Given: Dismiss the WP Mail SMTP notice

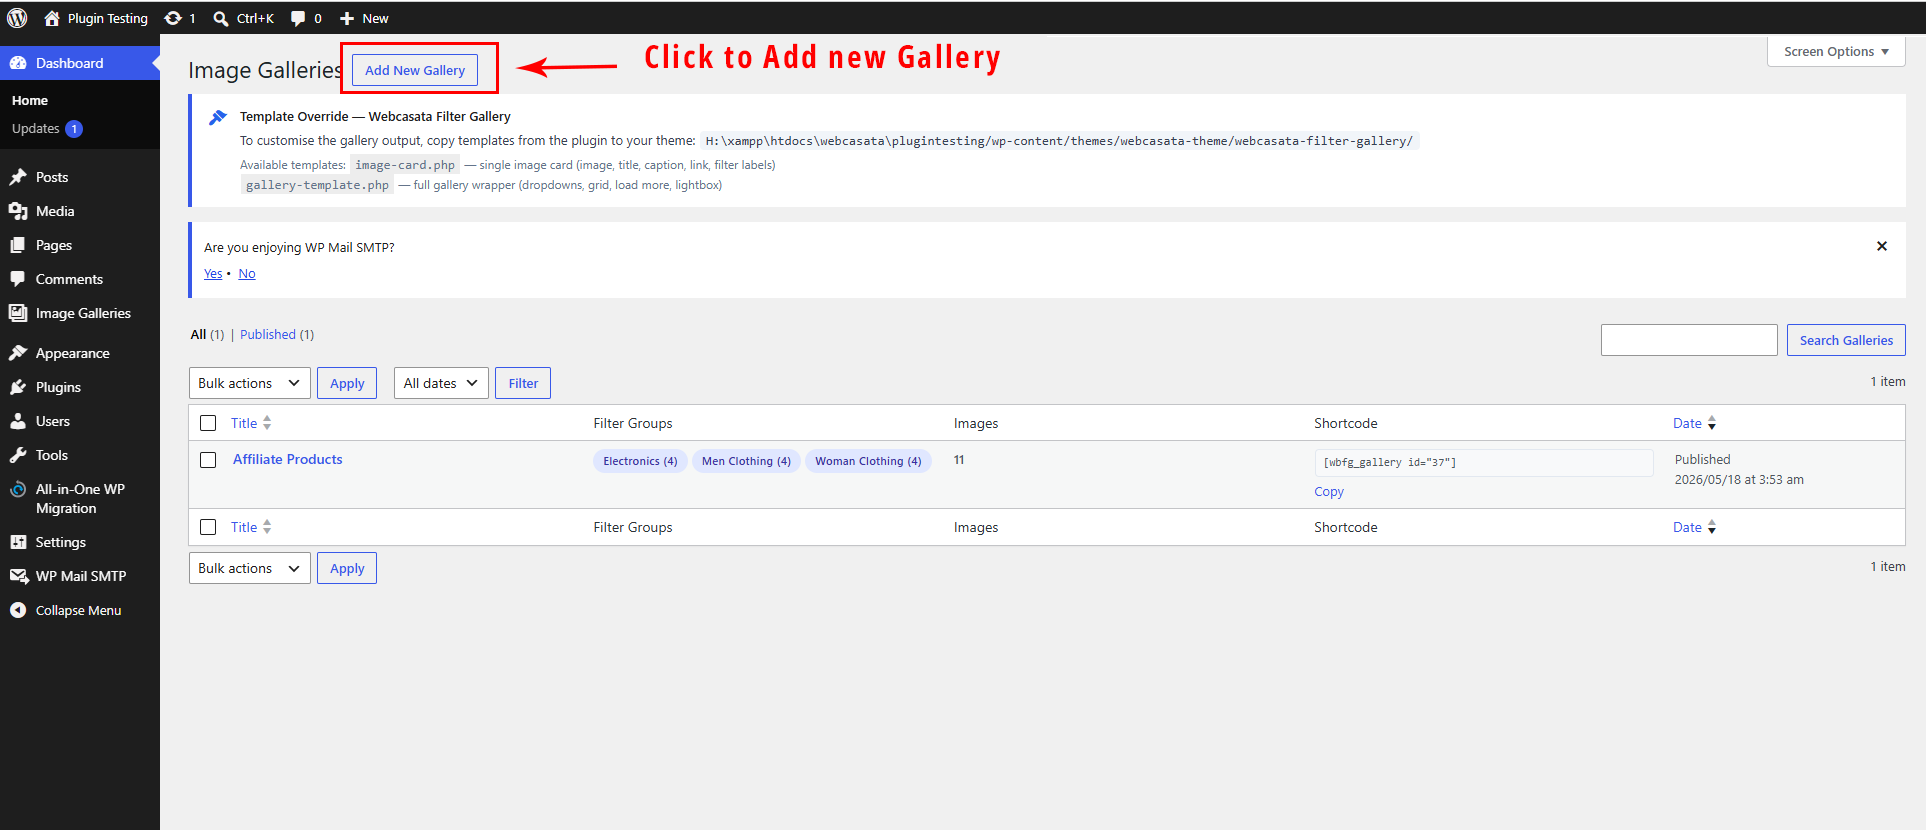Looking at the screenshot, I should (1882, 246).
